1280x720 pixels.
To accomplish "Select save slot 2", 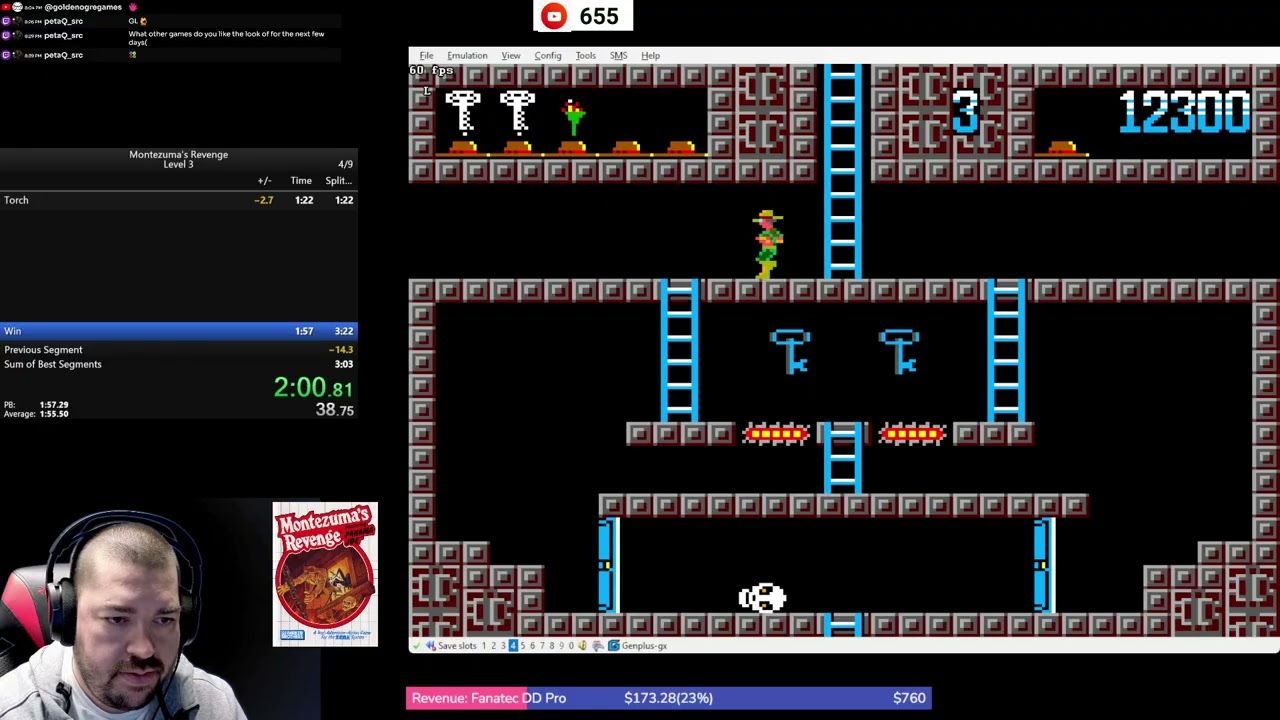I will (x=494, y=646).
